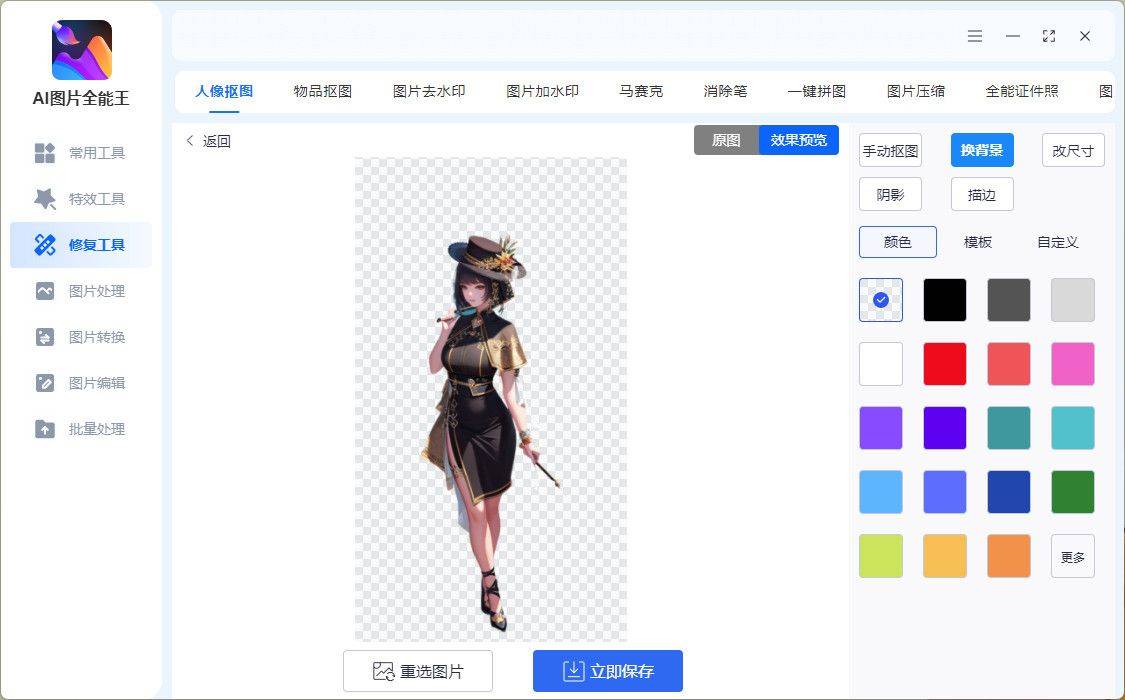Click the 手动抠图 button

coord(890,151)
